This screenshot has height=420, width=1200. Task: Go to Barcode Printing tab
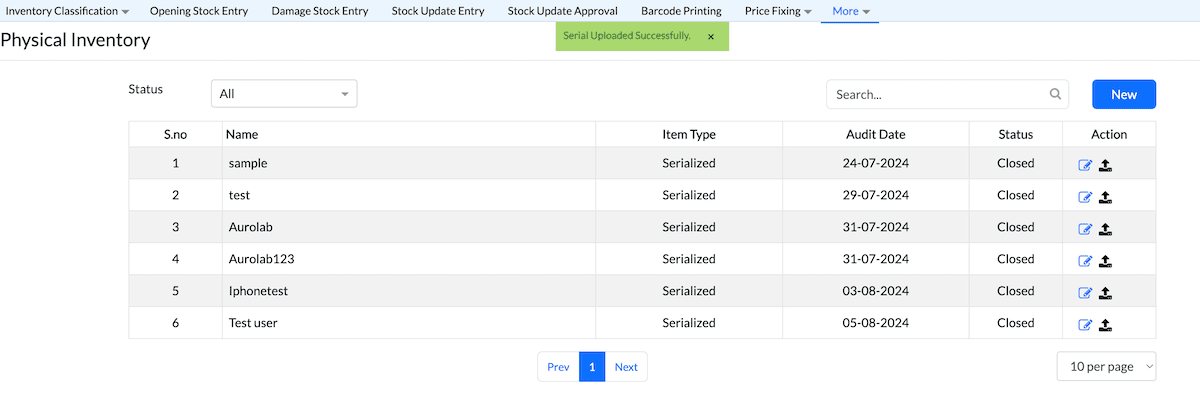click(x=681, y=11)
